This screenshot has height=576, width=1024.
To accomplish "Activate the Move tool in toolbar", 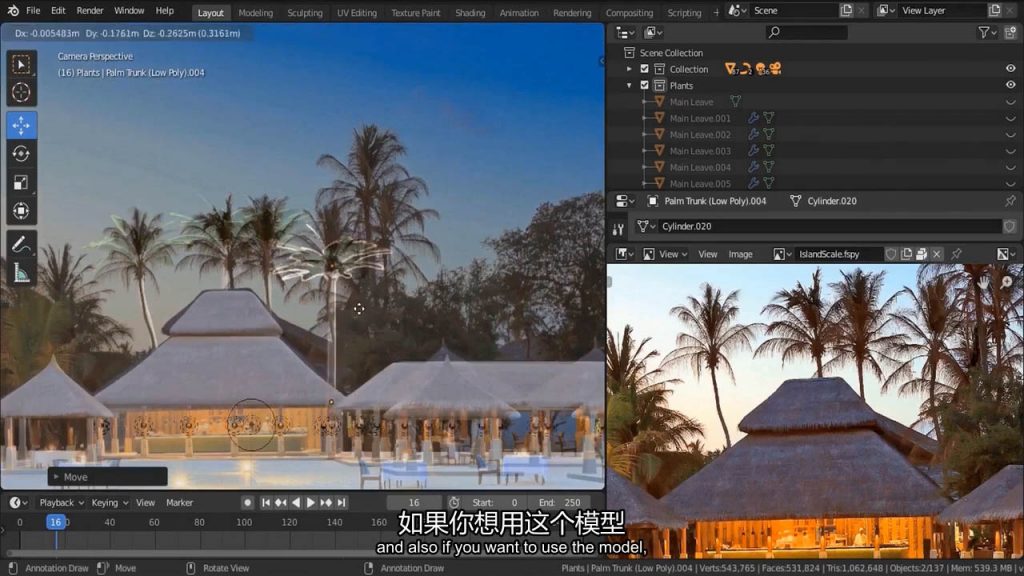I will pos(21,125).
